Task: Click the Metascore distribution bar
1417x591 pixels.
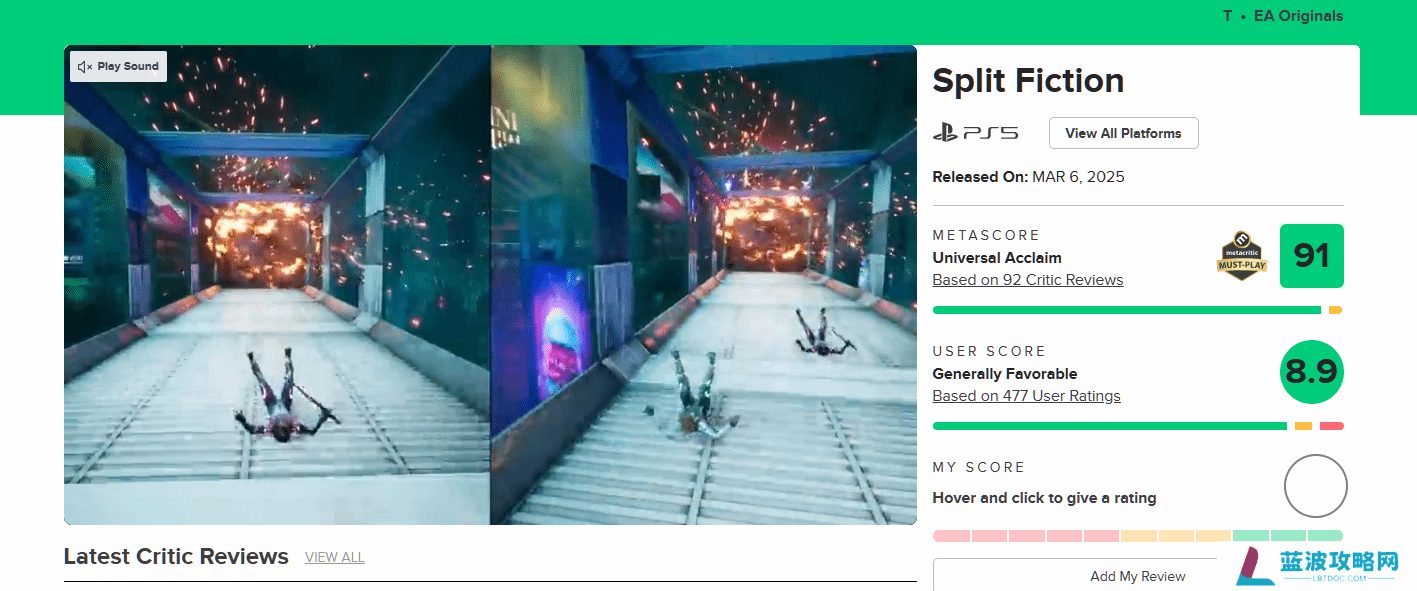Action: pos(1137,310)
